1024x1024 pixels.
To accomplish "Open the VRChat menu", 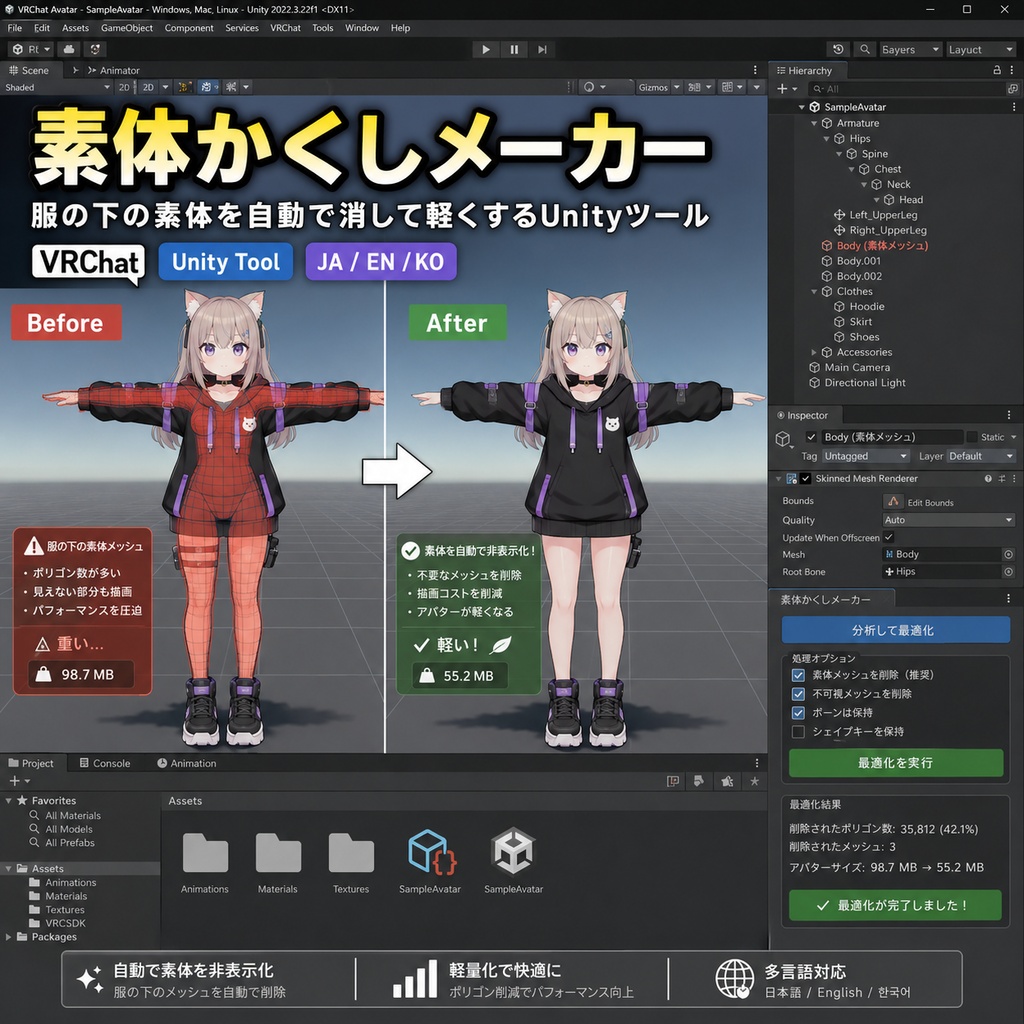I will point(285,28).
